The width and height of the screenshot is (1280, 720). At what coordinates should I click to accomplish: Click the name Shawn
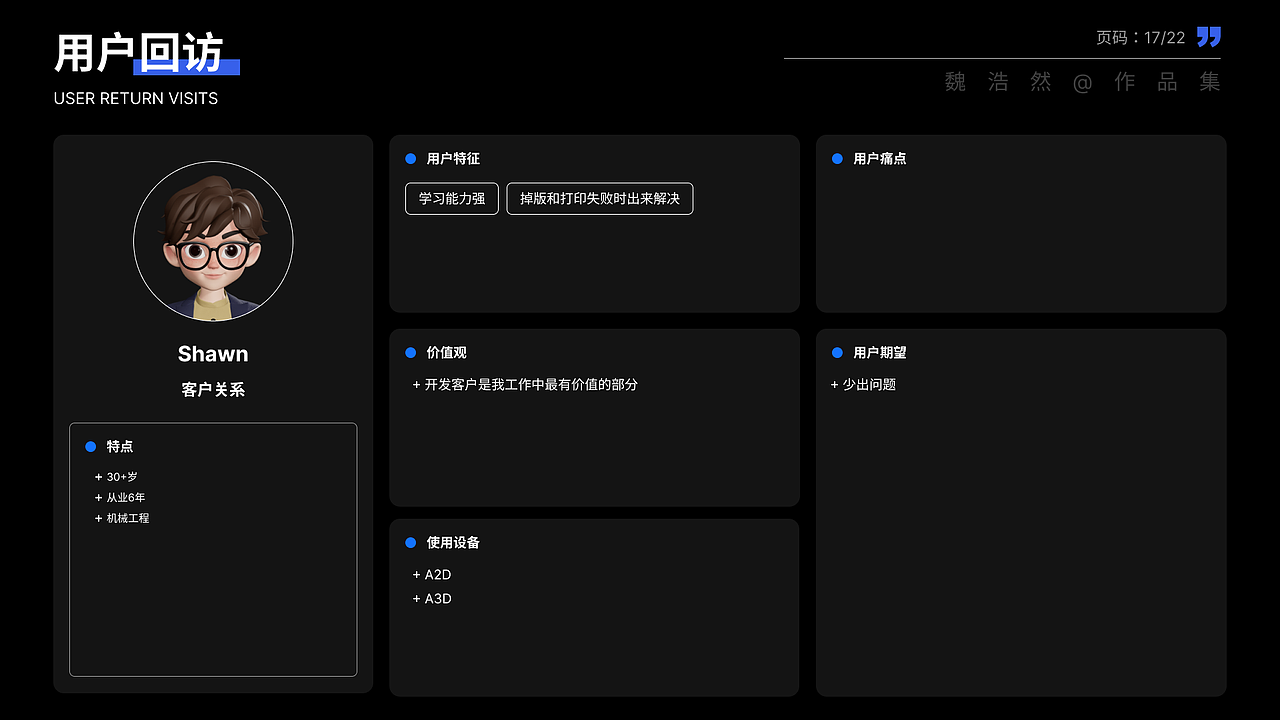[x=212, y=353]
